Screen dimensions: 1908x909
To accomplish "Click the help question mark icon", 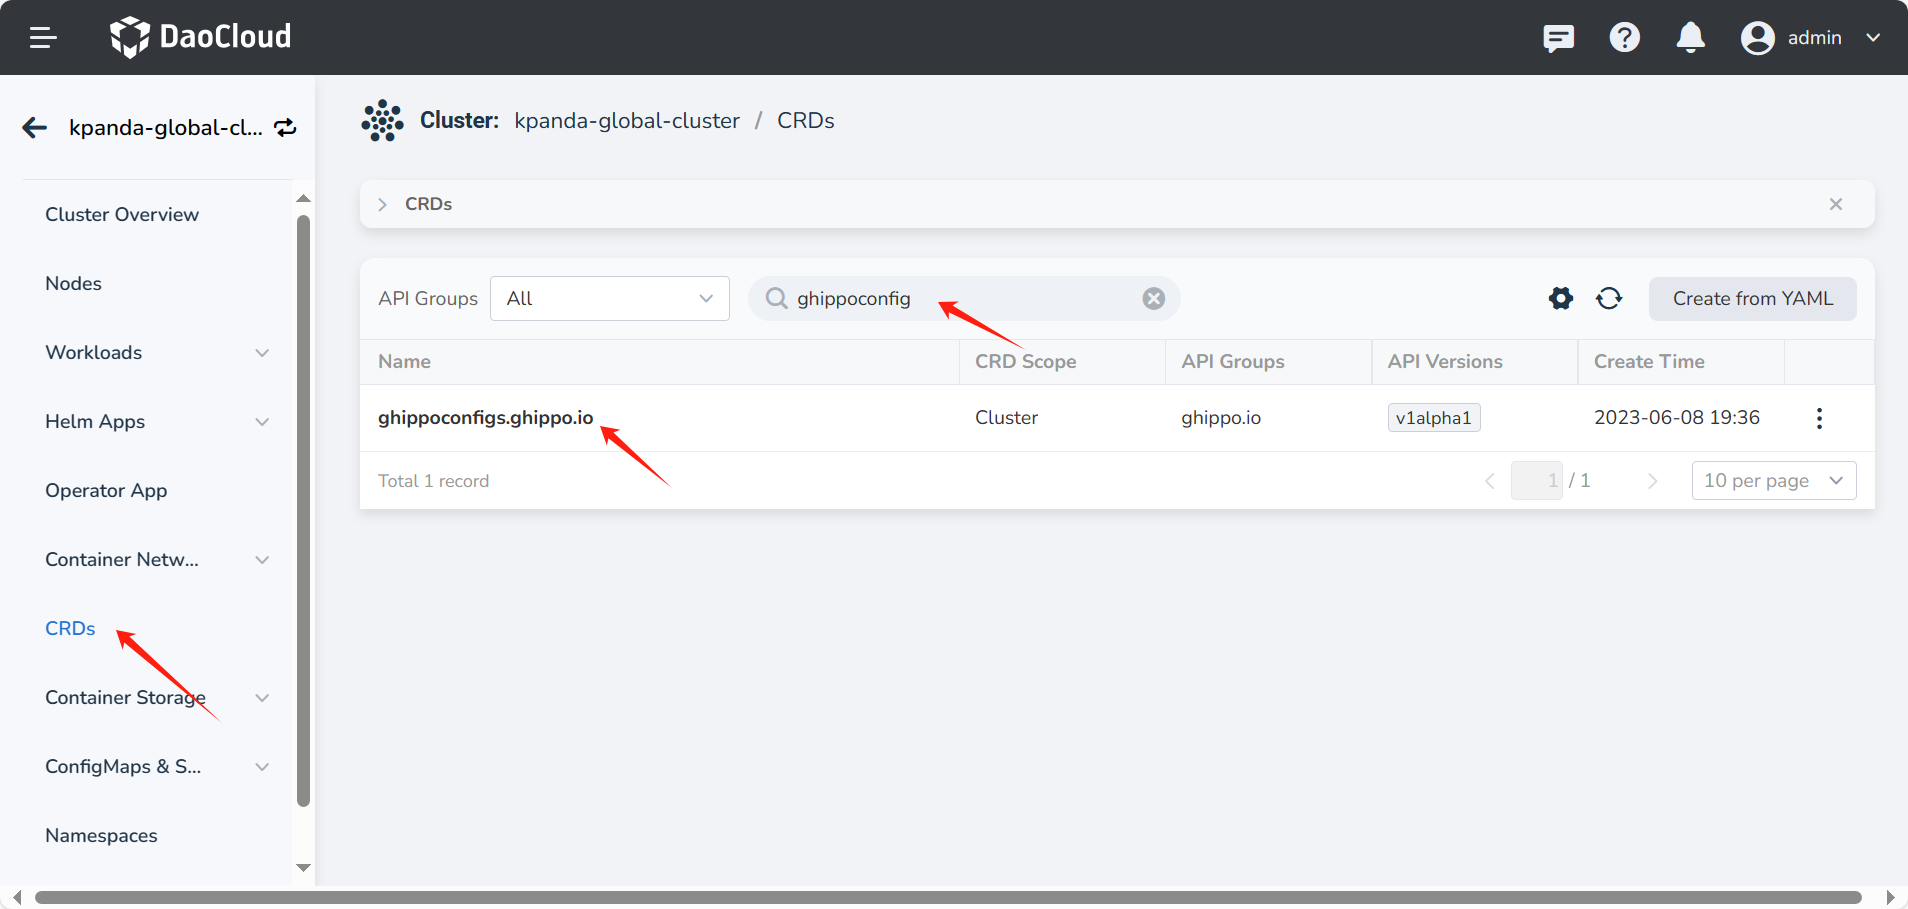I will pyautogui.click(x=1624, y=38).
